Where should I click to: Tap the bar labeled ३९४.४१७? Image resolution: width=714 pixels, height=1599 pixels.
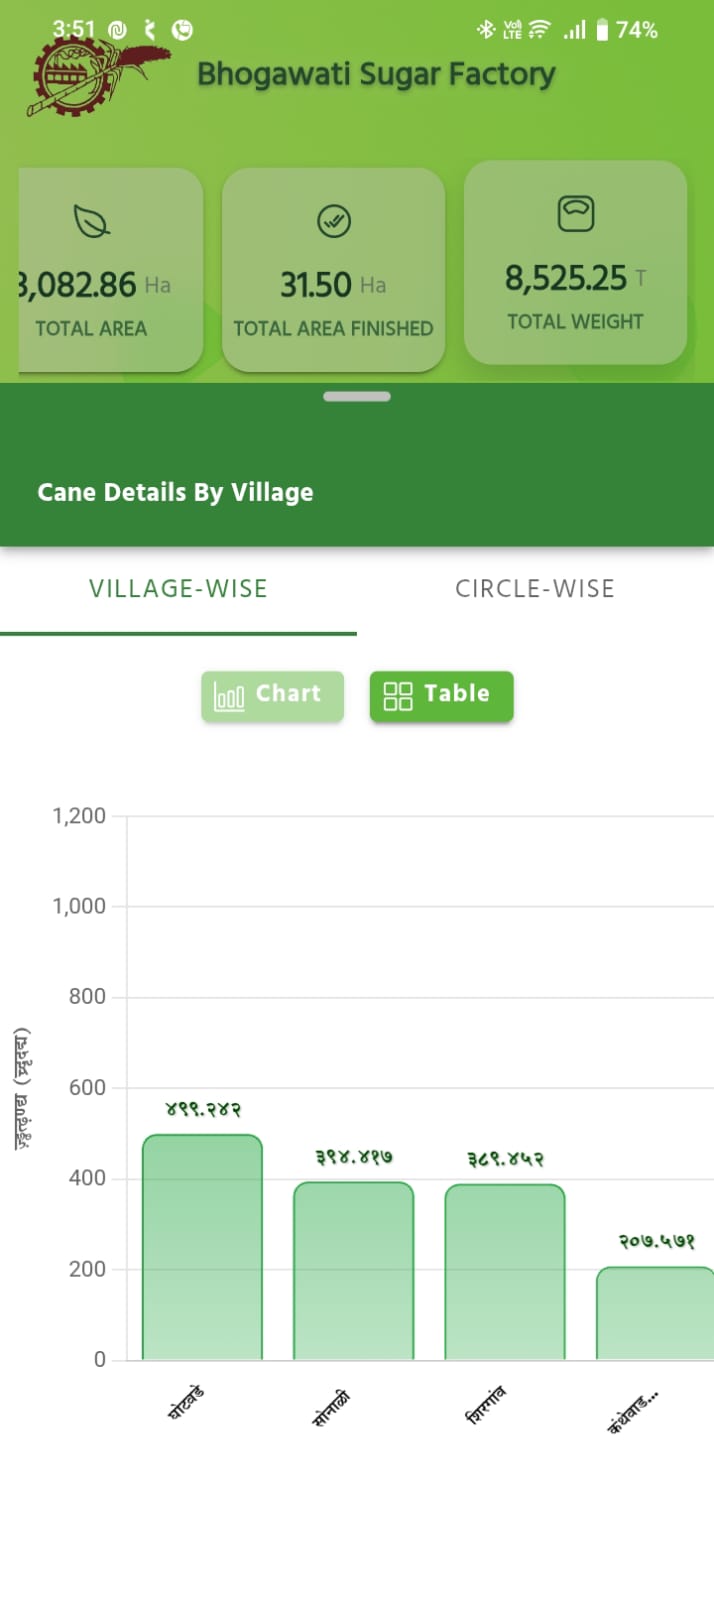tap(353, 1270)
